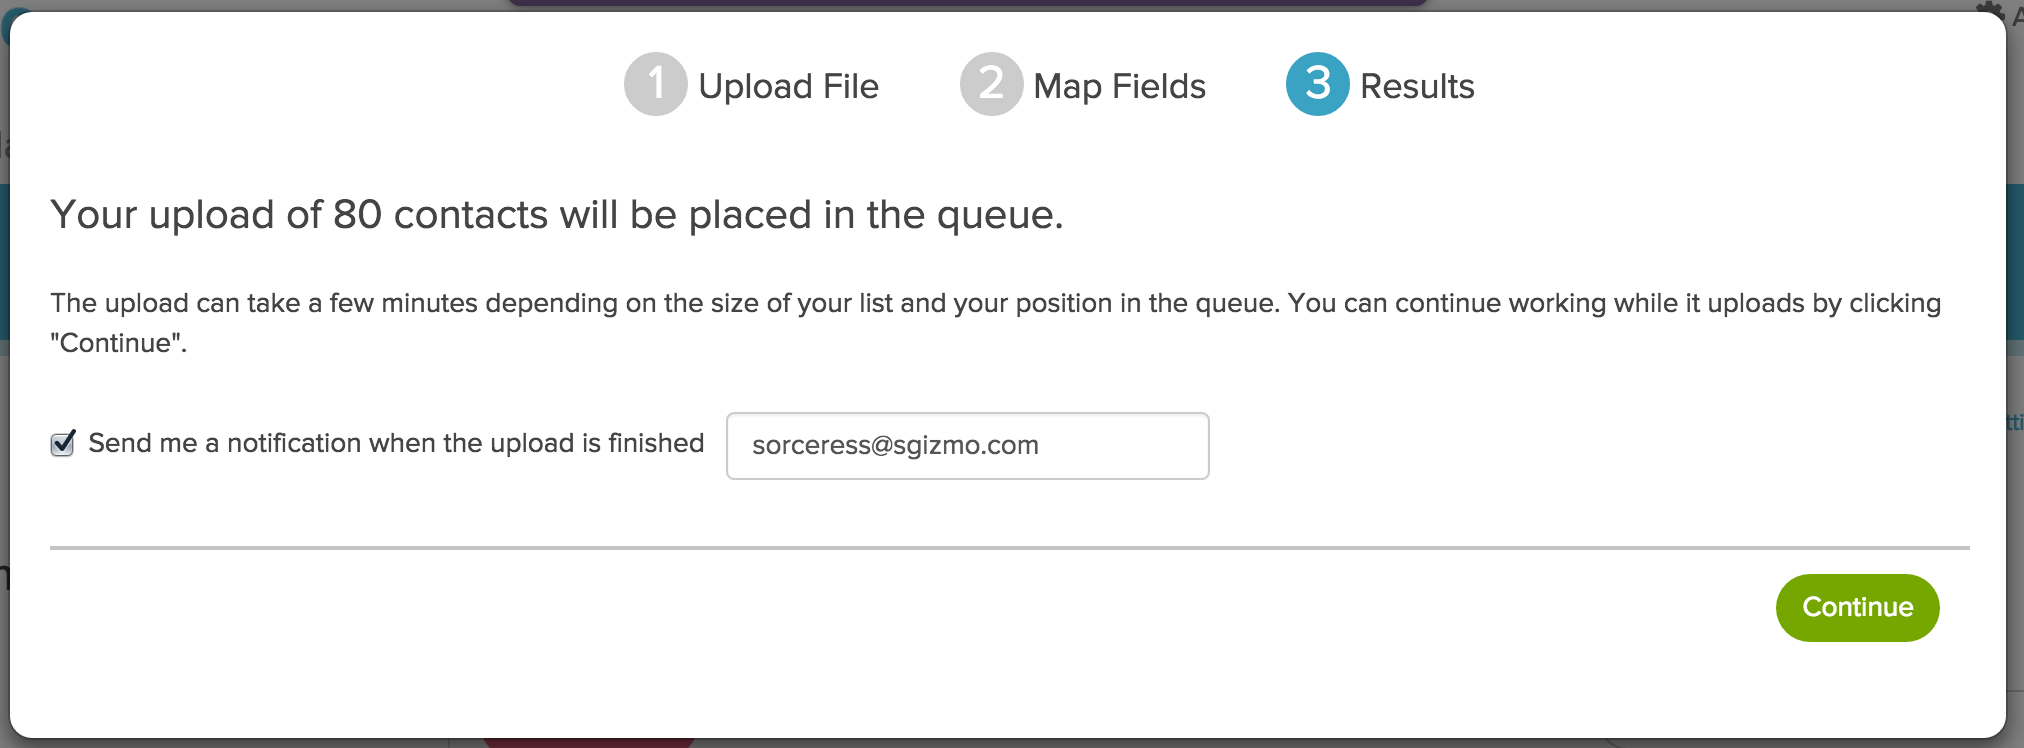This screenshot has width=2024, height=748.
Task: Go to the Upload File step
Action: (788, 86)
